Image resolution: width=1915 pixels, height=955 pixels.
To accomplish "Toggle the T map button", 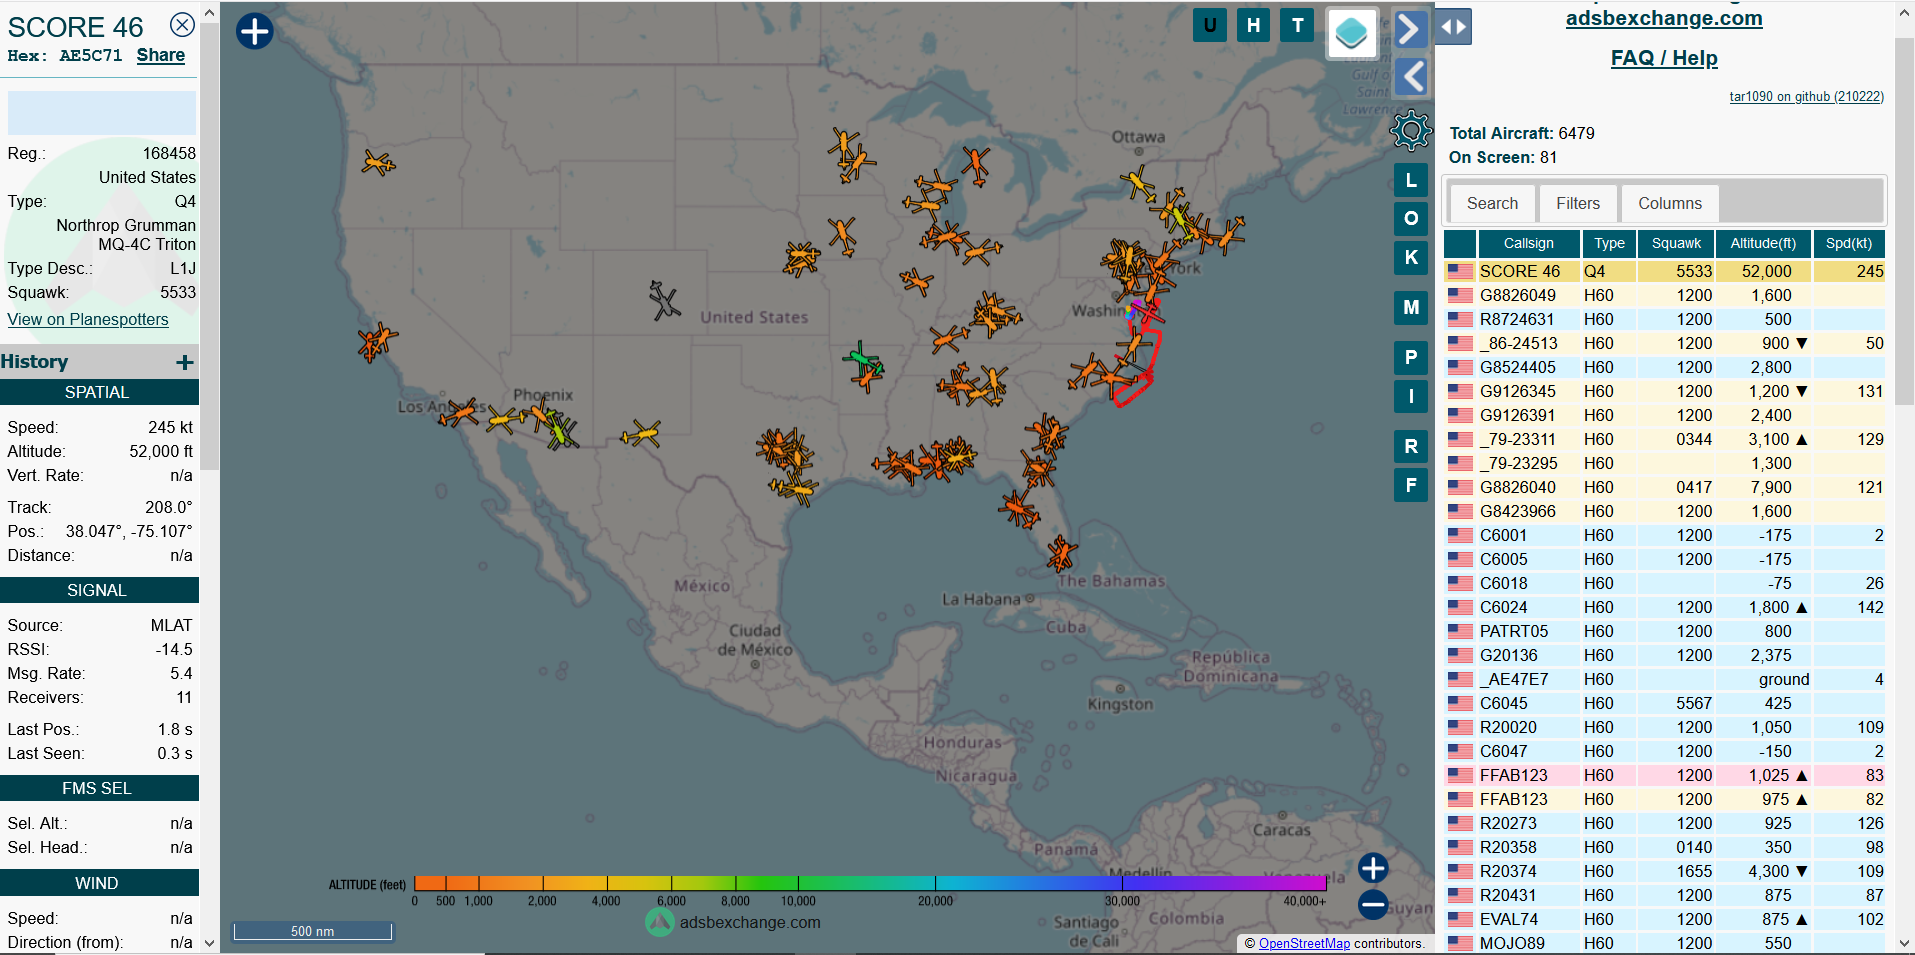I will coord(1298,25).
